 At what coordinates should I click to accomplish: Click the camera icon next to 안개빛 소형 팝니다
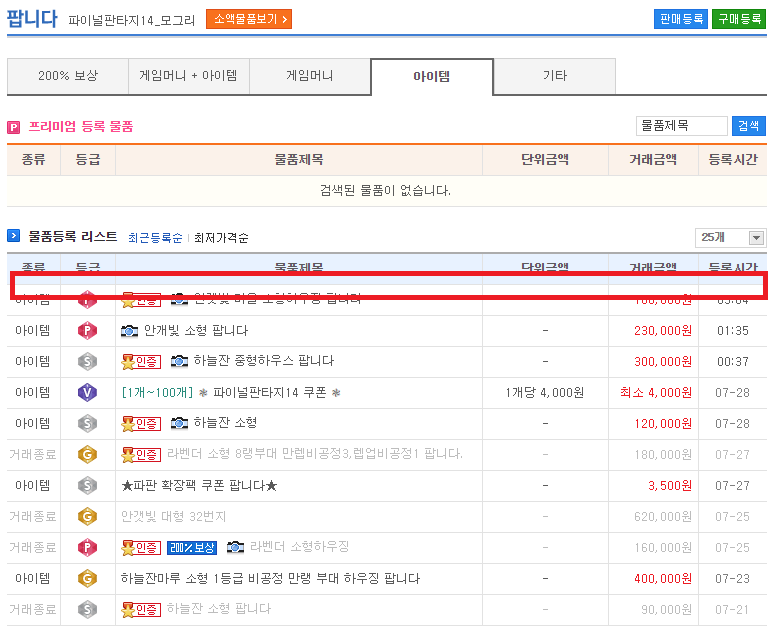coord(129,330)
